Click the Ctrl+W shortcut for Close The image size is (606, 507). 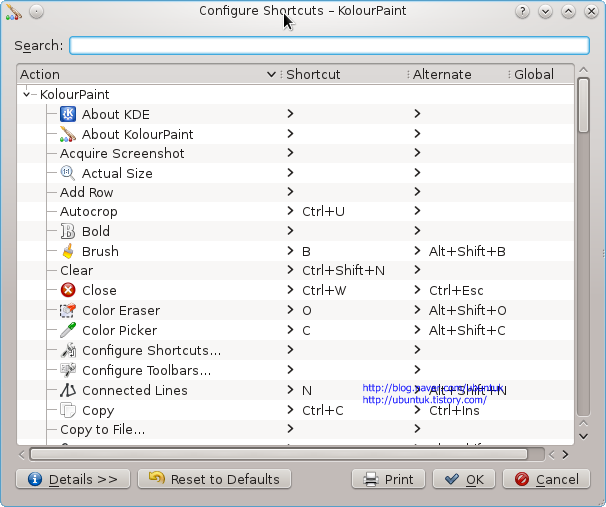pyautogui.click(x=324, y=291)
